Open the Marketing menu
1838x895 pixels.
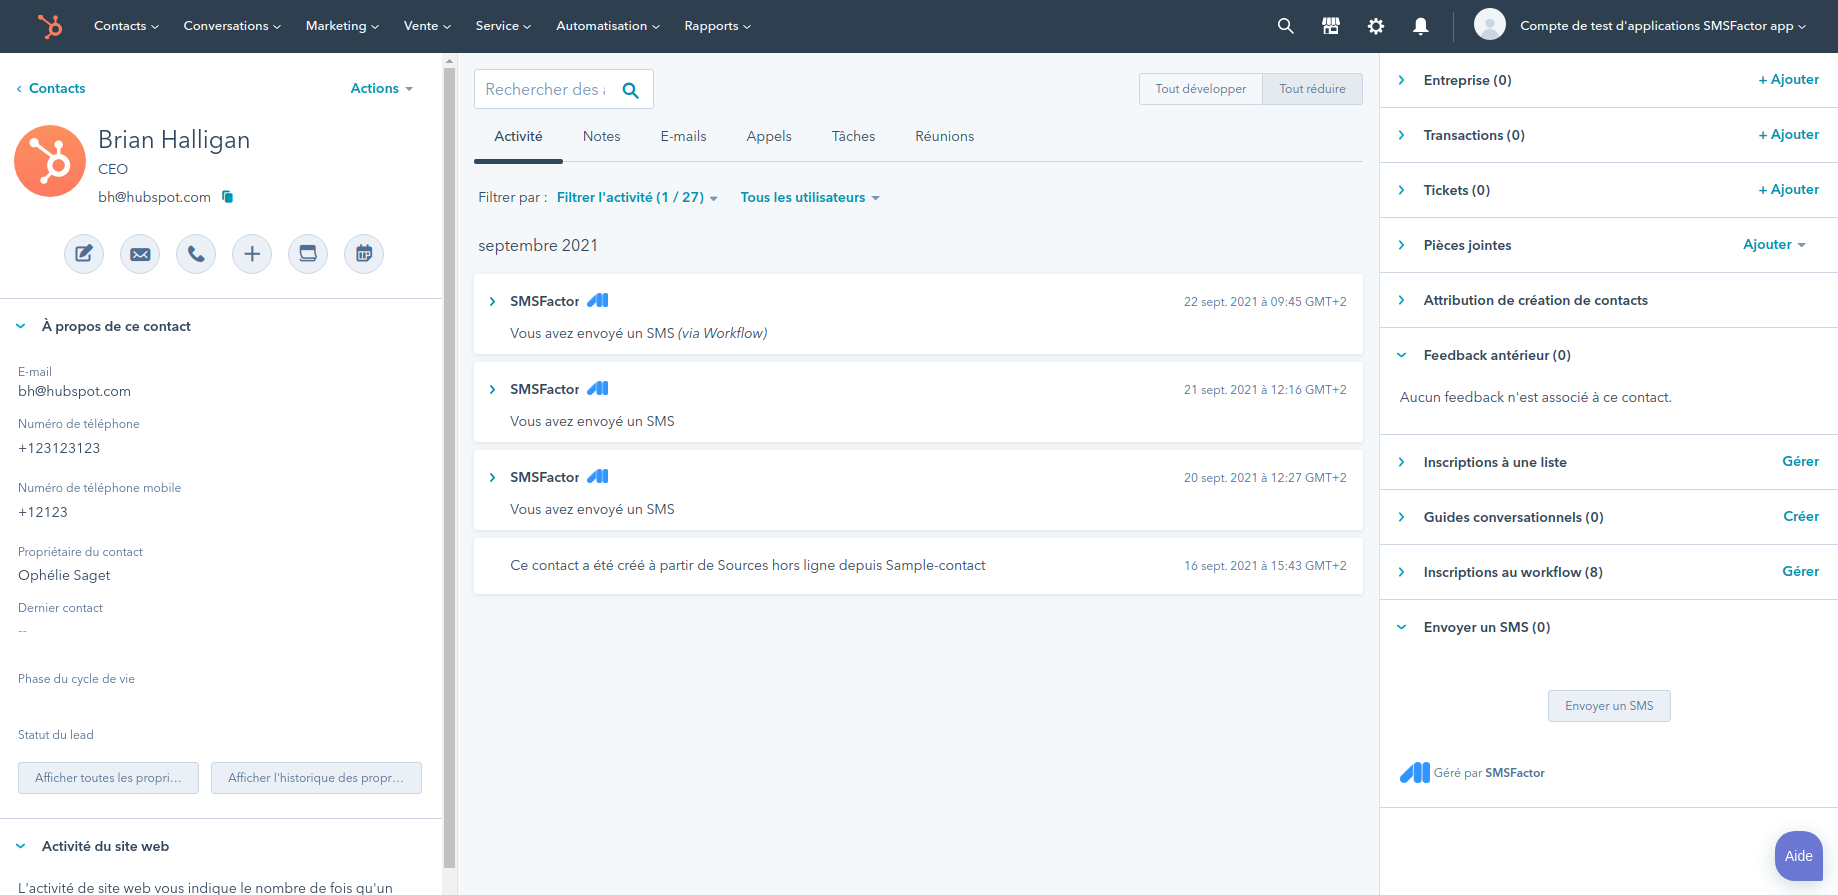342,26
